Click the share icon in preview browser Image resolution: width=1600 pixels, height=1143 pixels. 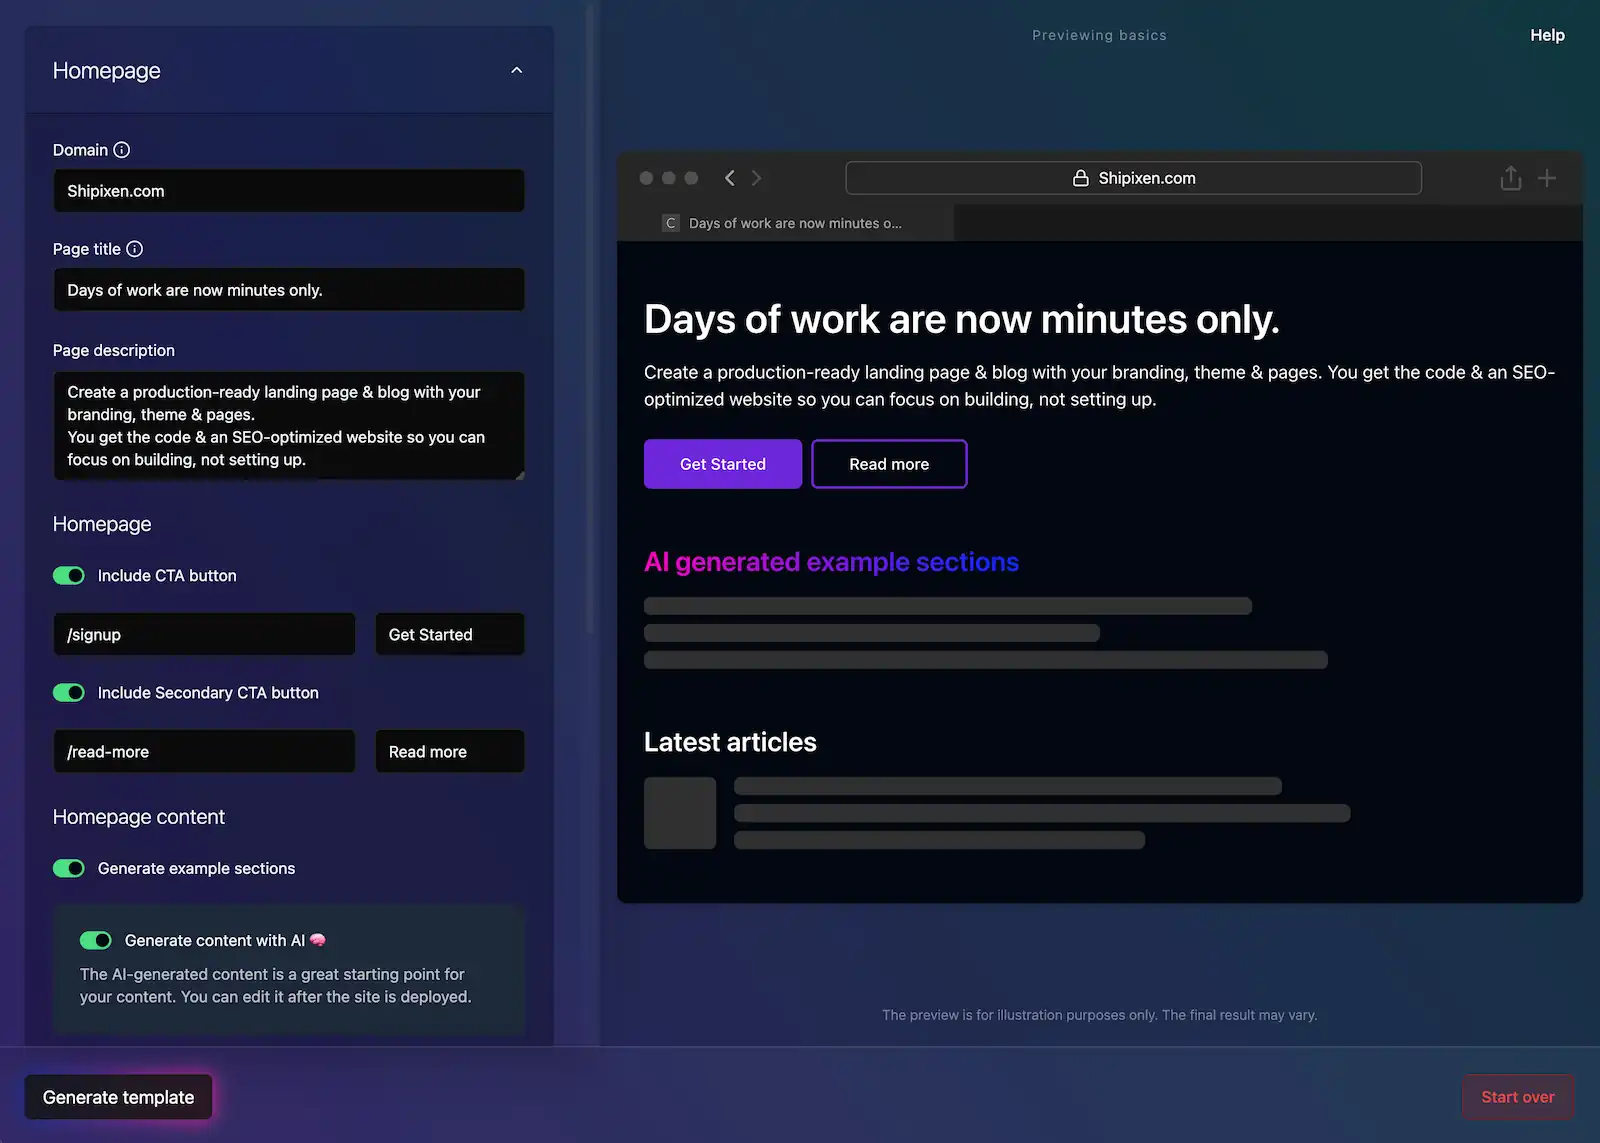coord(1510,178)
